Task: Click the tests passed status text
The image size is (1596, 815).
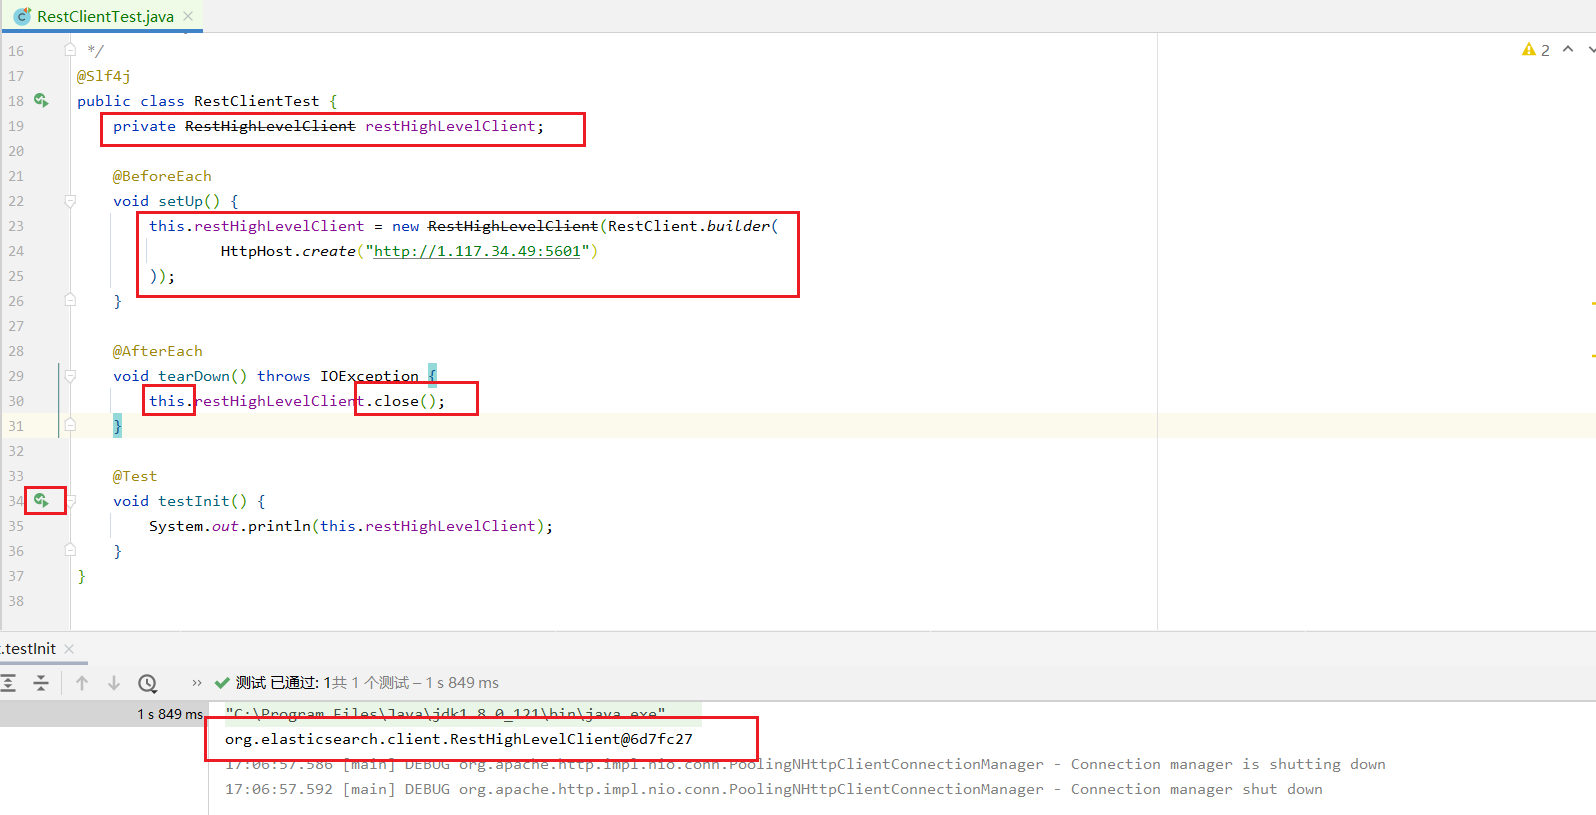Action: tap(367, 683)
